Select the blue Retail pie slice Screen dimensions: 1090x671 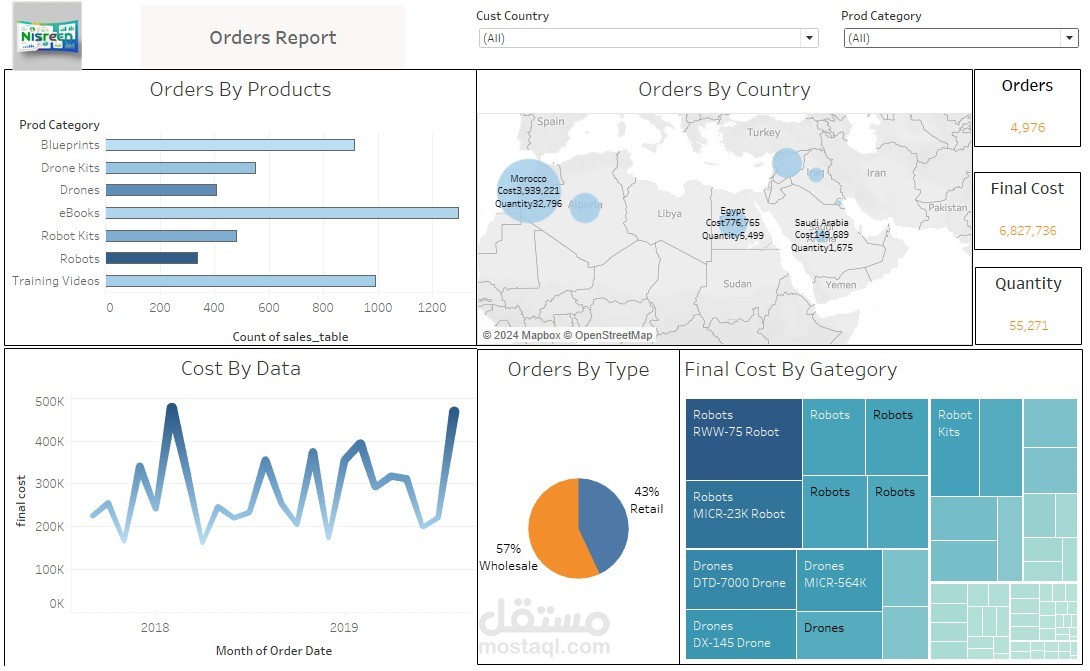point(603,523)
